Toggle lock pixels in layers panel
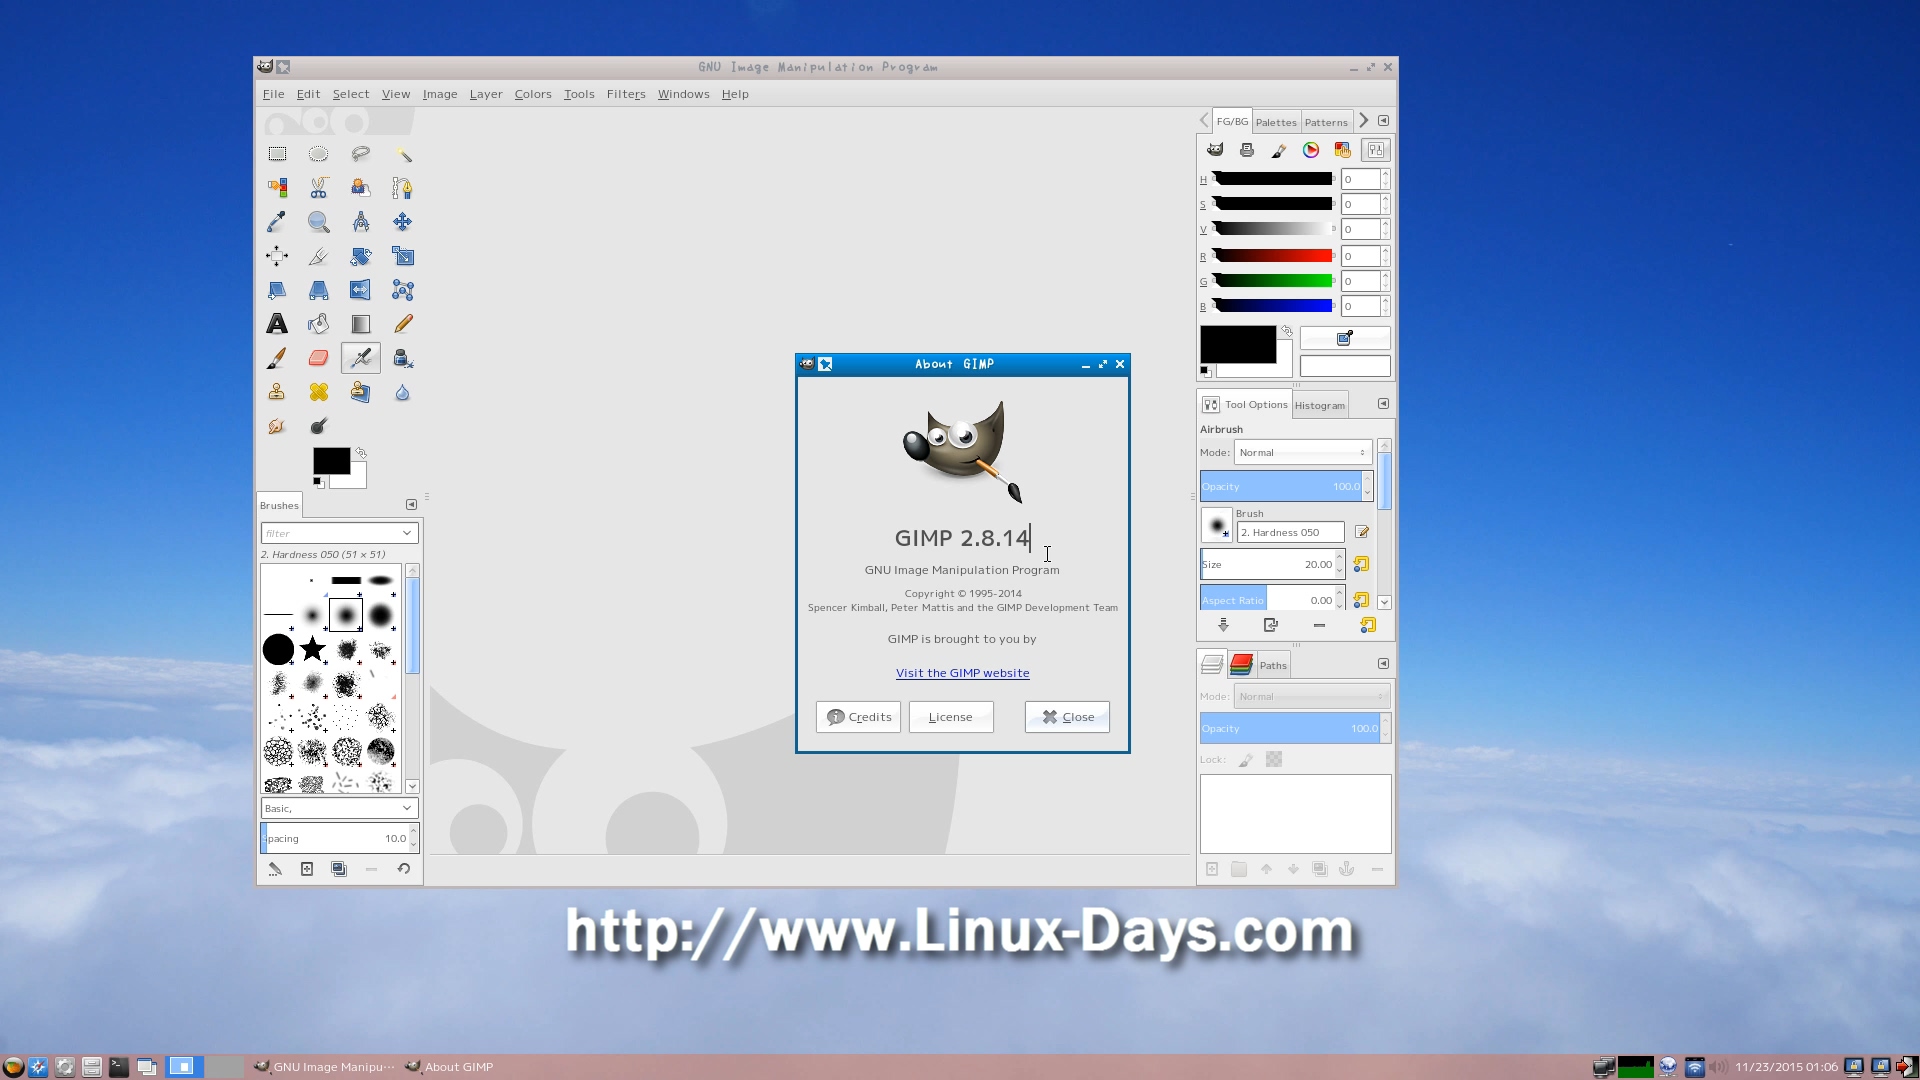The image size is (1920, 1080). [1245, 760]
